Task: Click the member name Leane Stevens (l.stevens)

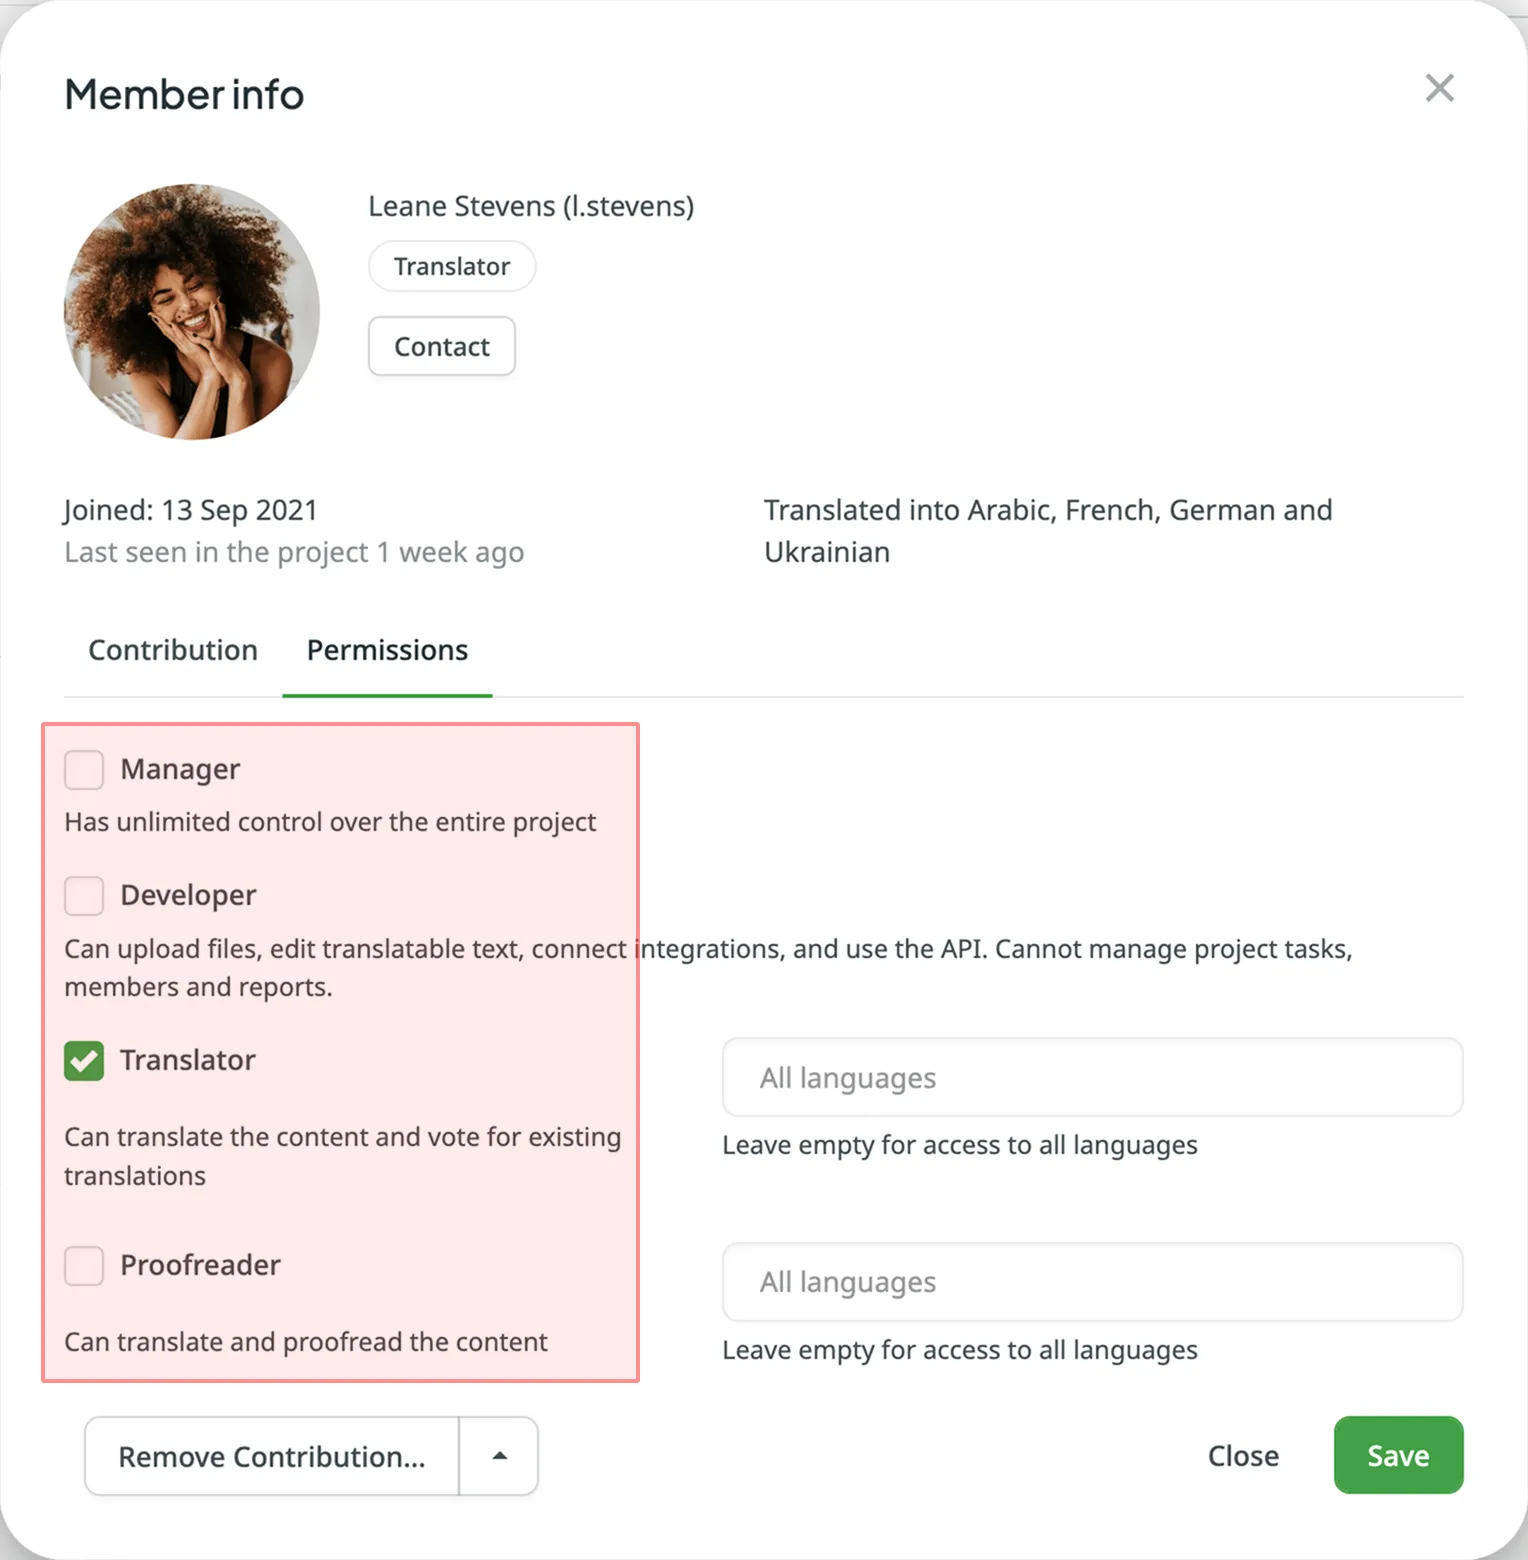Action: (531, 206)
